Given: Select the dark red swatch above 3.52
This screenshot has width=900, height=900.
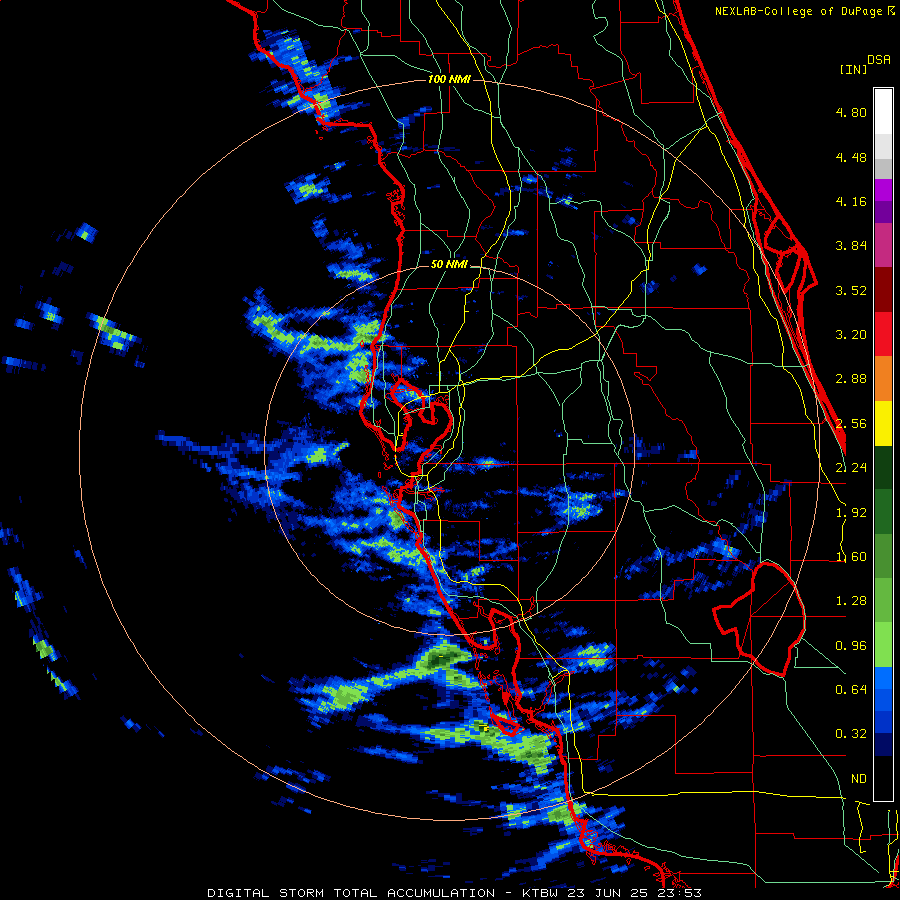Looking at the screenshot, I should 883,290.
